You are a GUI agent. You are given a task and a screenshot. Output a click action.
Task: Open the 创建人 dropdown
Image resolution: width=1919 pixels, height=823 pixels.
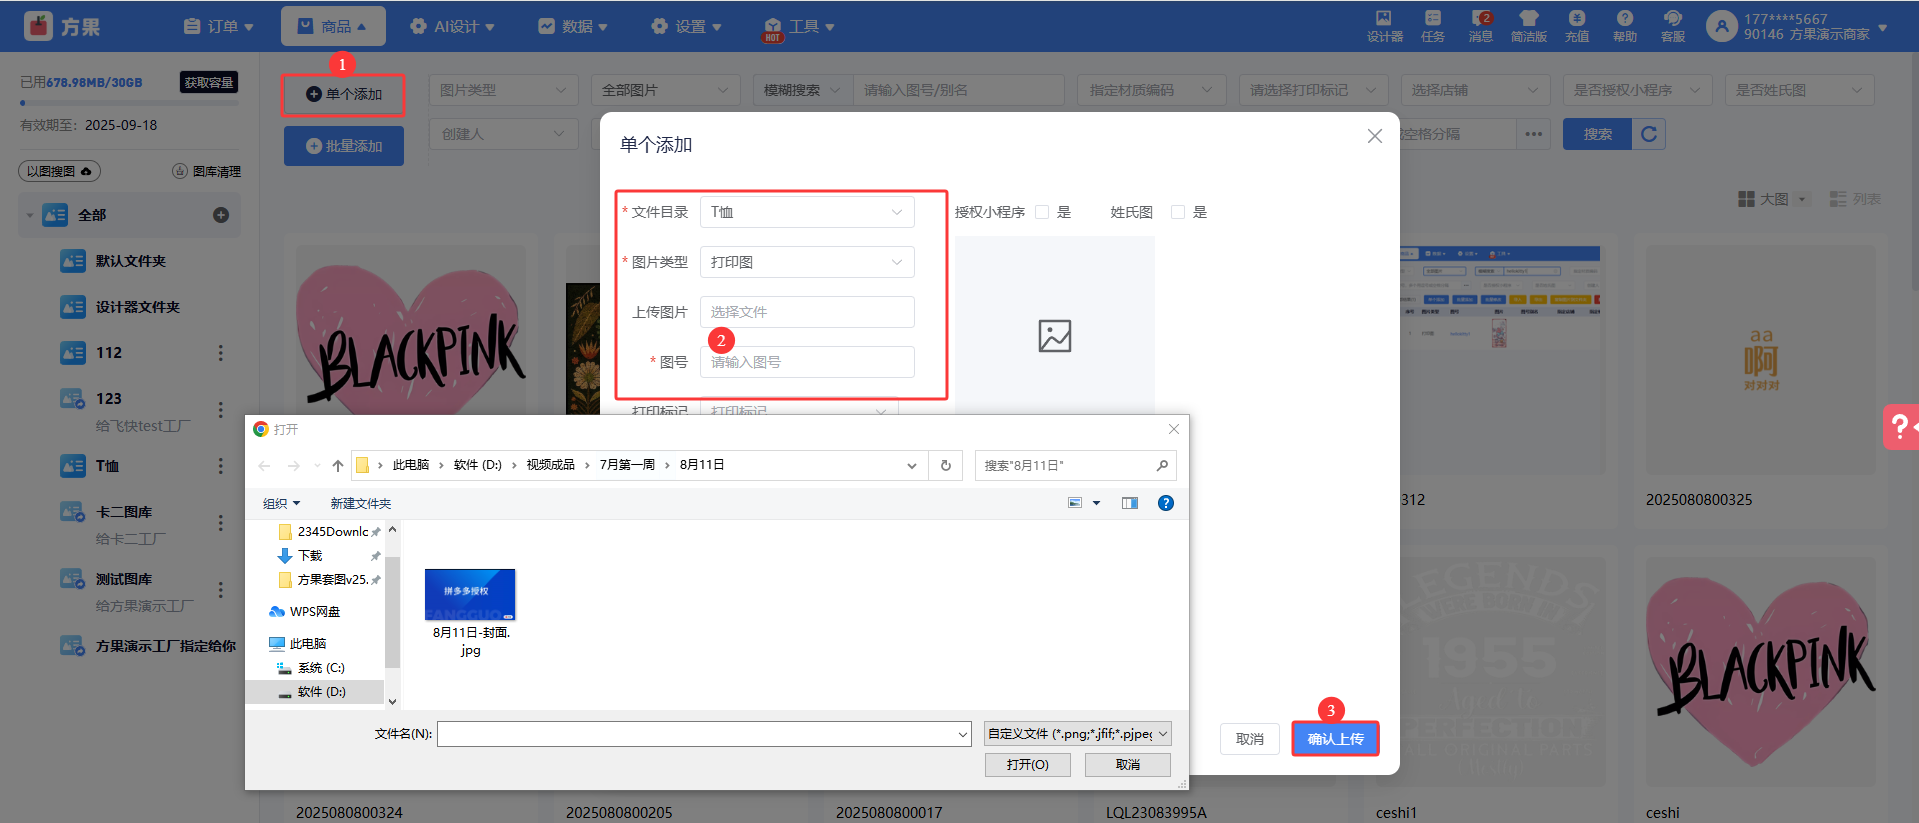coord(505,134)
